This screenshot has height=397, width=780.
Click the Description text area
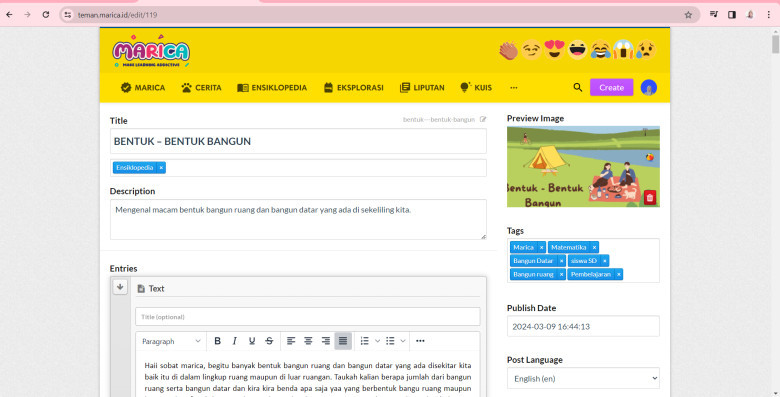click(x=298, y=219)
